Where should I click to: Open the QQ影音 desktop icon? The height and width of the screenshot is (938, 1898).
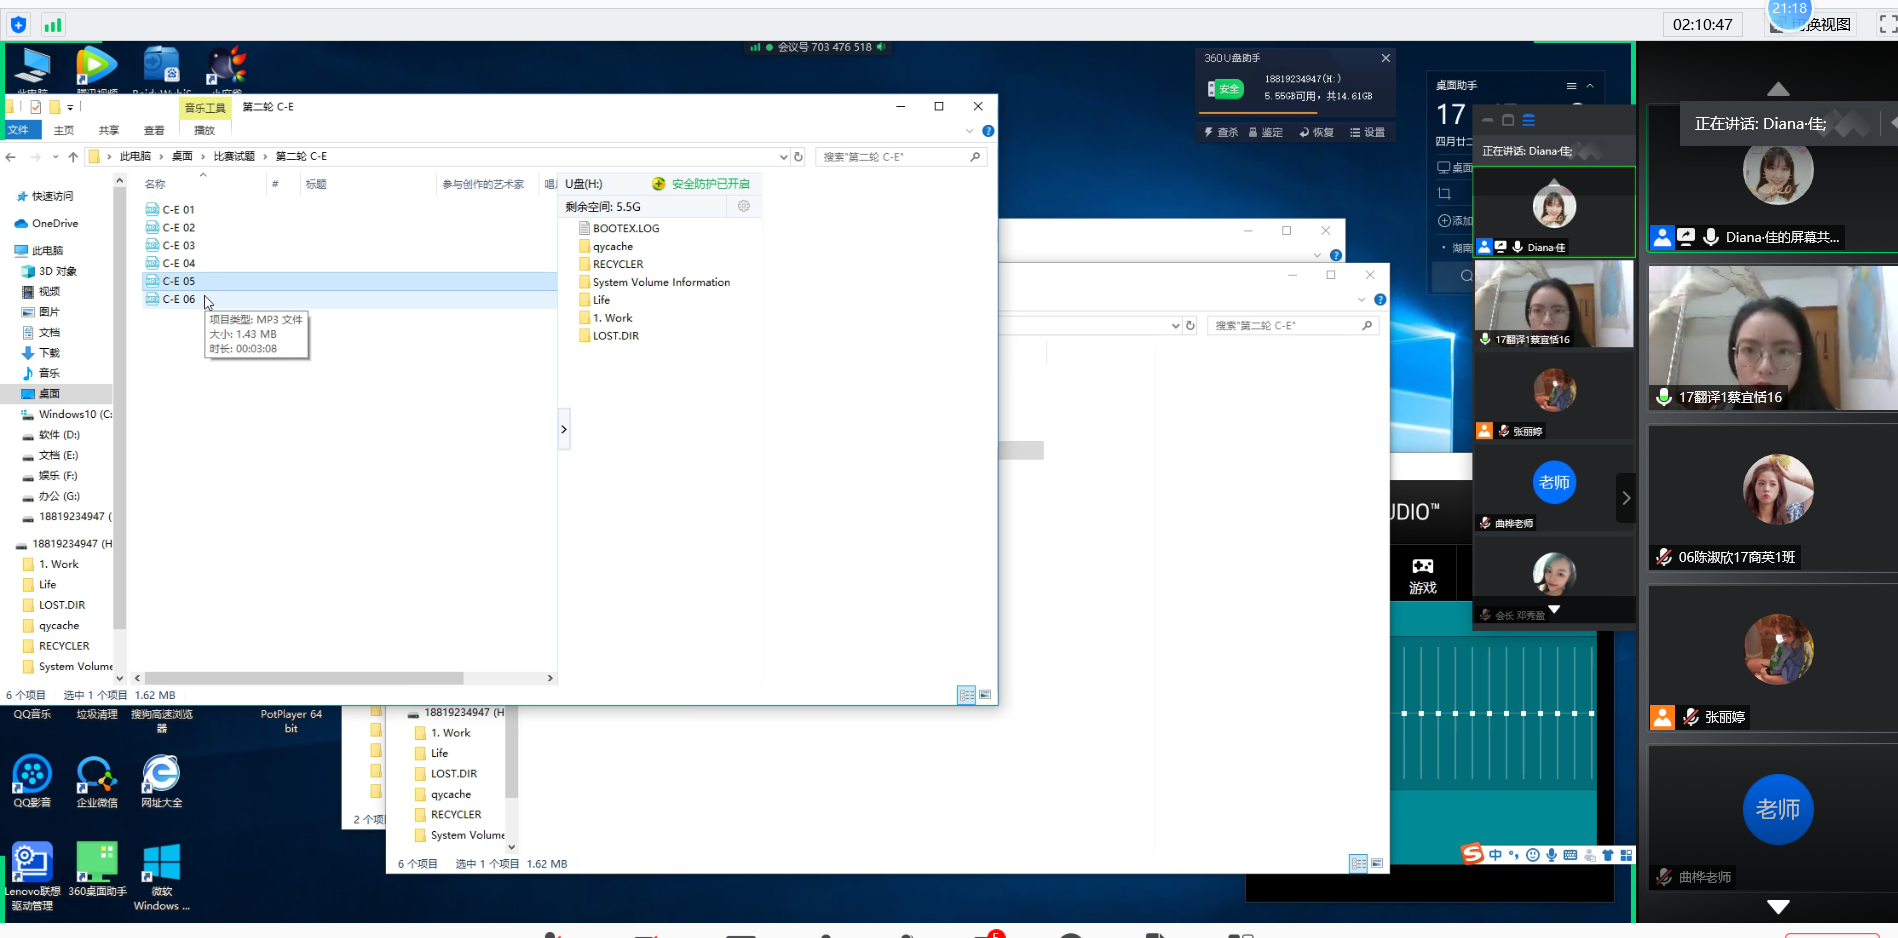pos(32,782)
